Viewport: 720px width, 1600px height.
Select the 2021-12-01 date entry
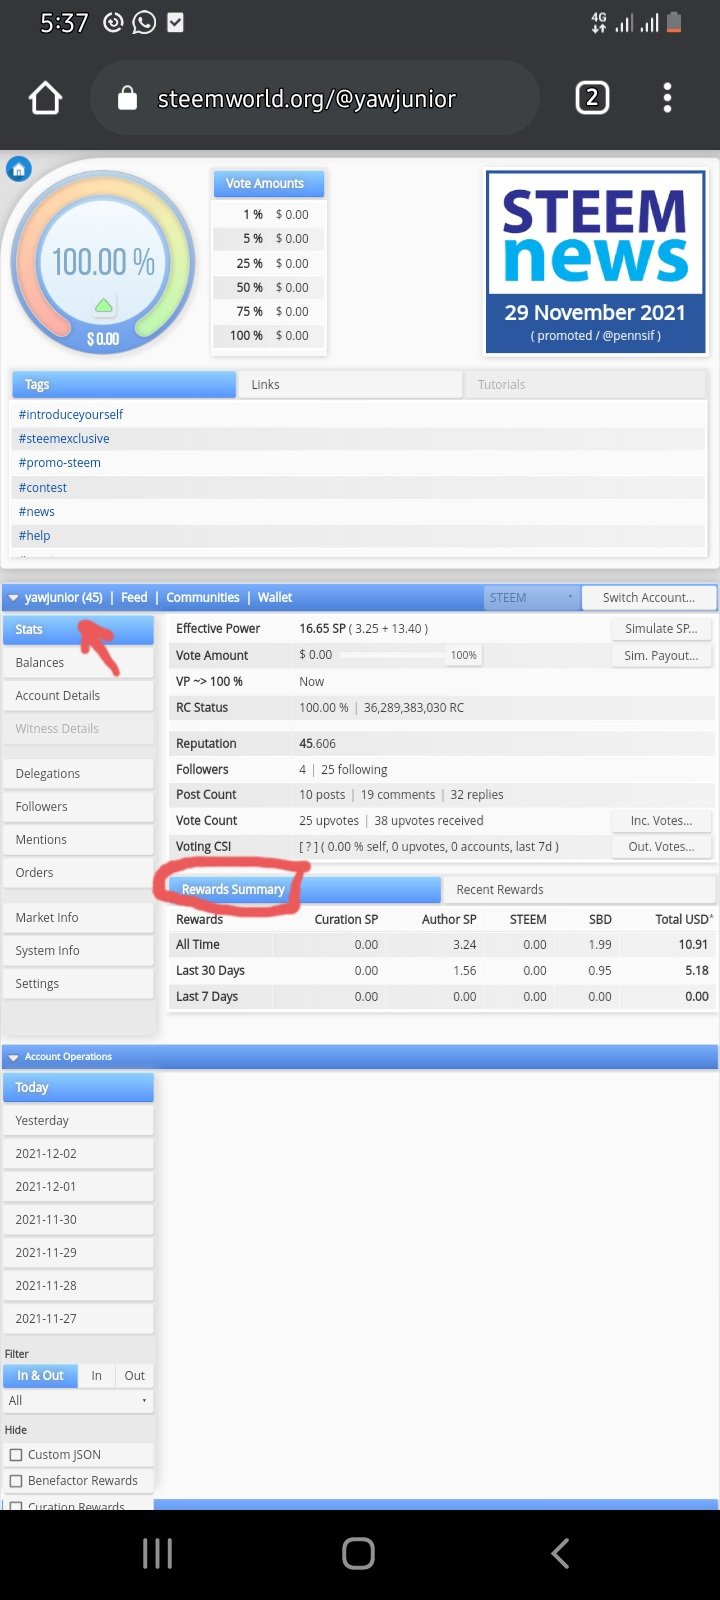(78, 1186)
